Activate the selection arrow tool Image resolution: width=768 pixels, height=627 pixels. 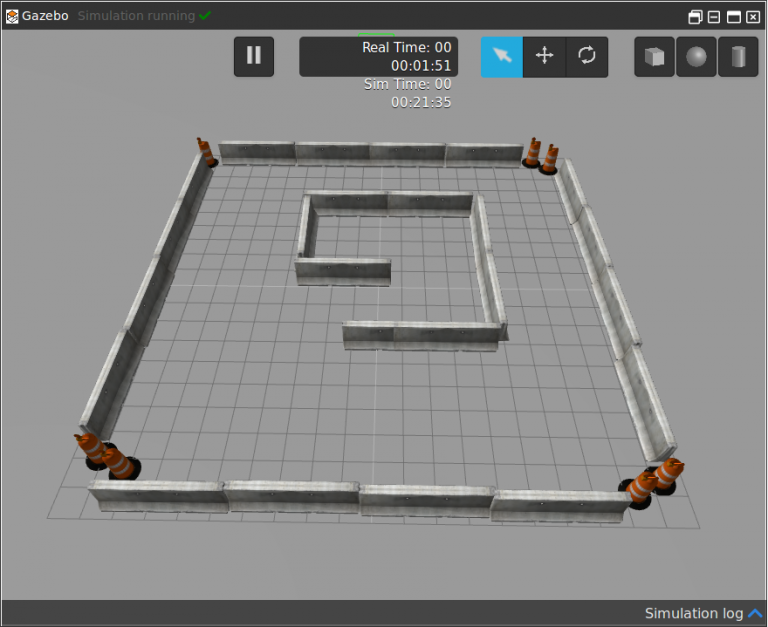click(502, 56)
